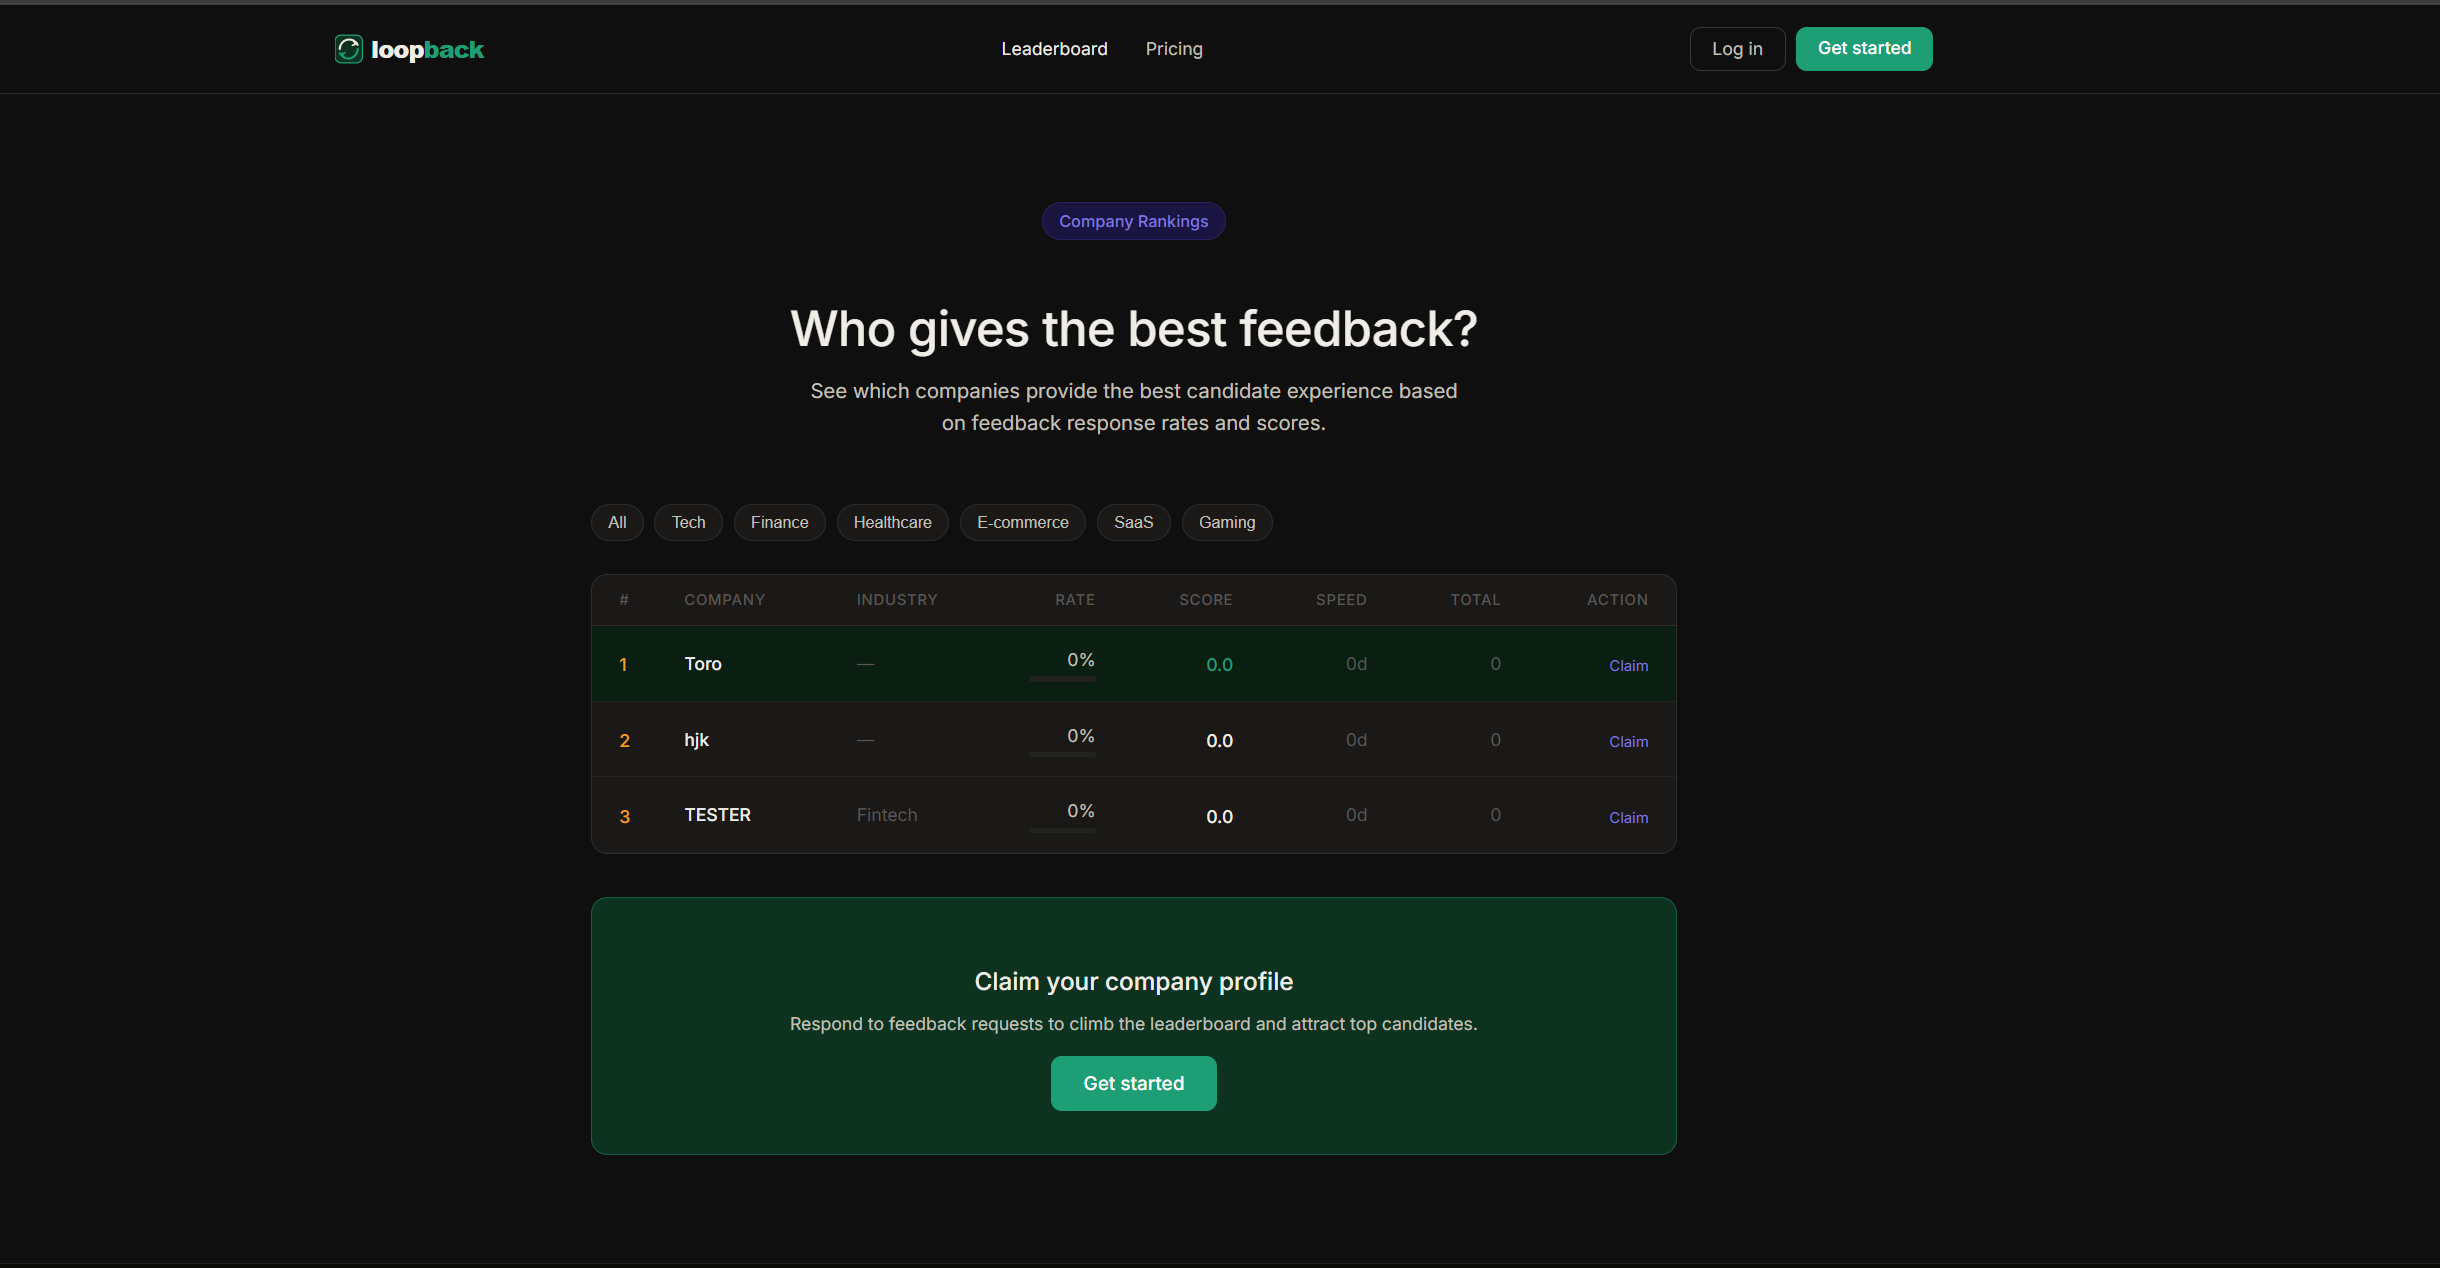The image size is (2440, 1268).
Task: Choose the Gaming industry filter
Action: coord(1226,522)
